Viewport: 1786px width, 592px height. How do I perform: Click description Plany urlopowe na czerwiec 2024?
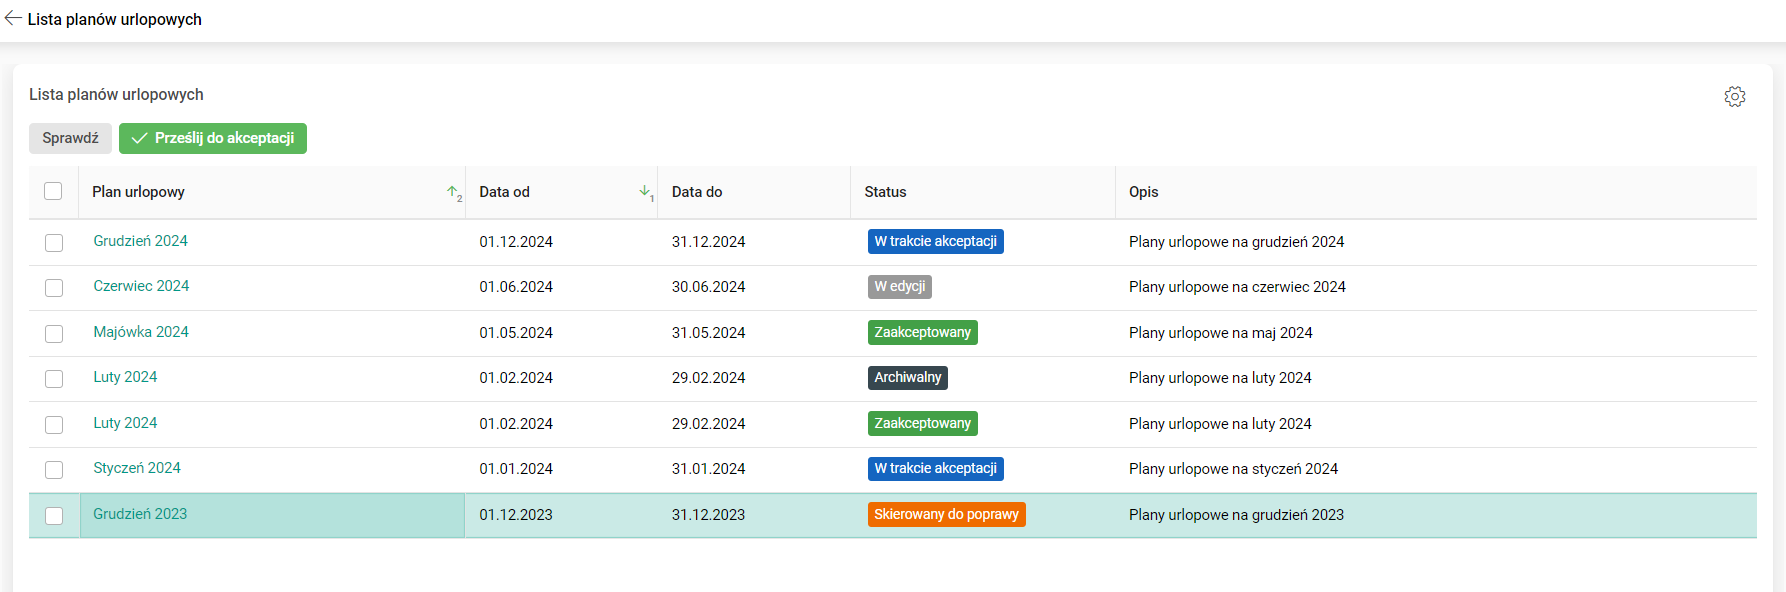point(1237,287)
